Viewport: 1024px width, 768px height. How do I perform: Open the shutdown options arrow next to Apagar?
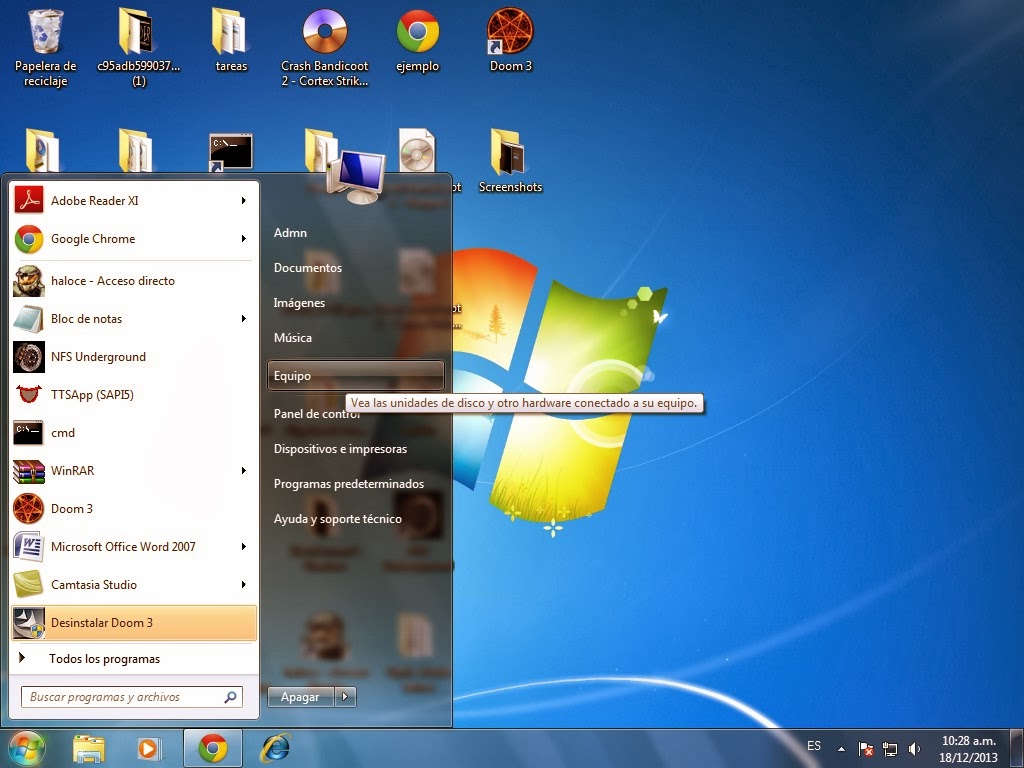[345, 697]
